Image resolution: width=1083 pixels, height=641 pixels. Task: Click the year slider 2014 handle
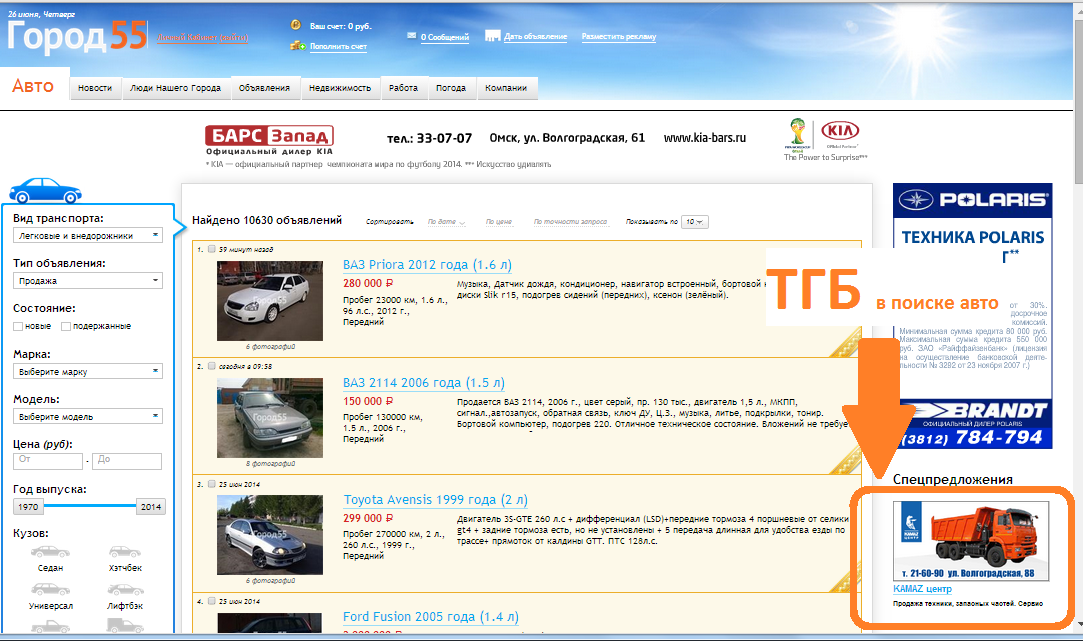(x=151, y=506)
